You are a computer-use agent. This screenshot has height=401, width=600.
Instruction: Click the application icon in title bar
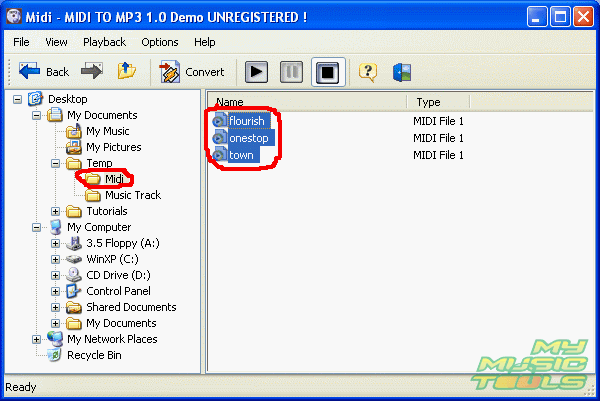[x=14, y=16]
